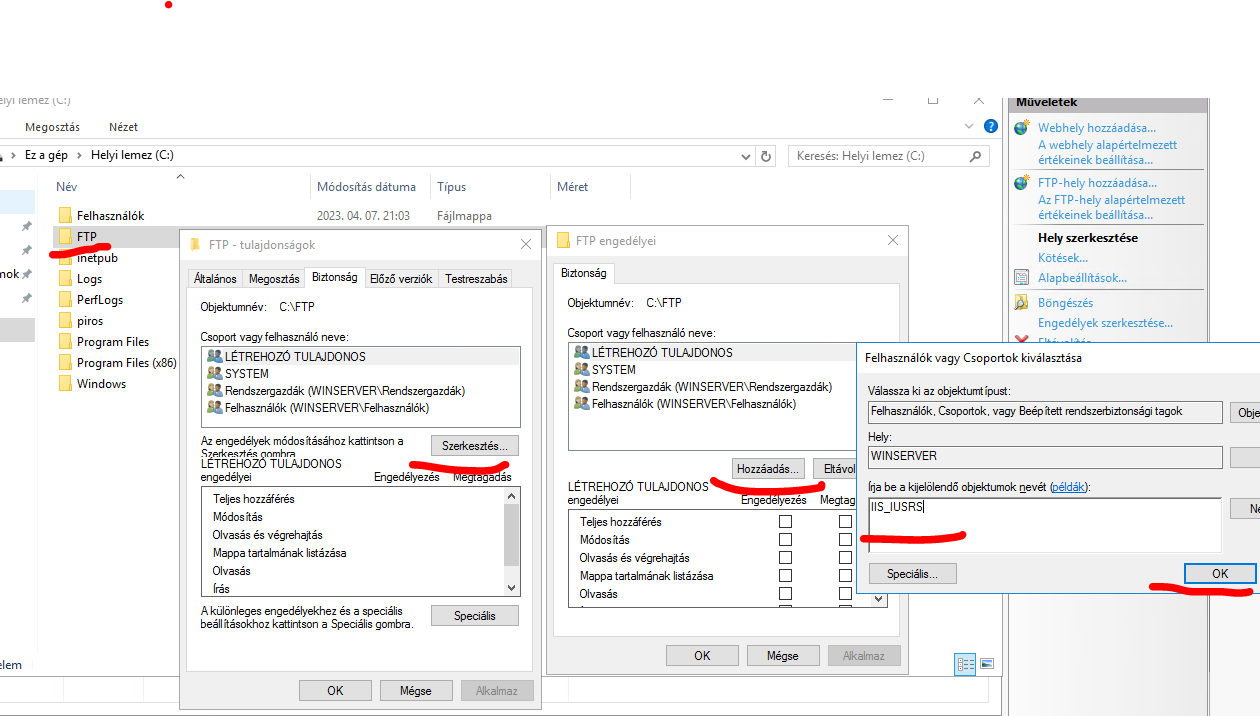Screen dimensions: 1260x716
Task: Switch to the Megosztás tab in FTP properties
Action: 274,279
